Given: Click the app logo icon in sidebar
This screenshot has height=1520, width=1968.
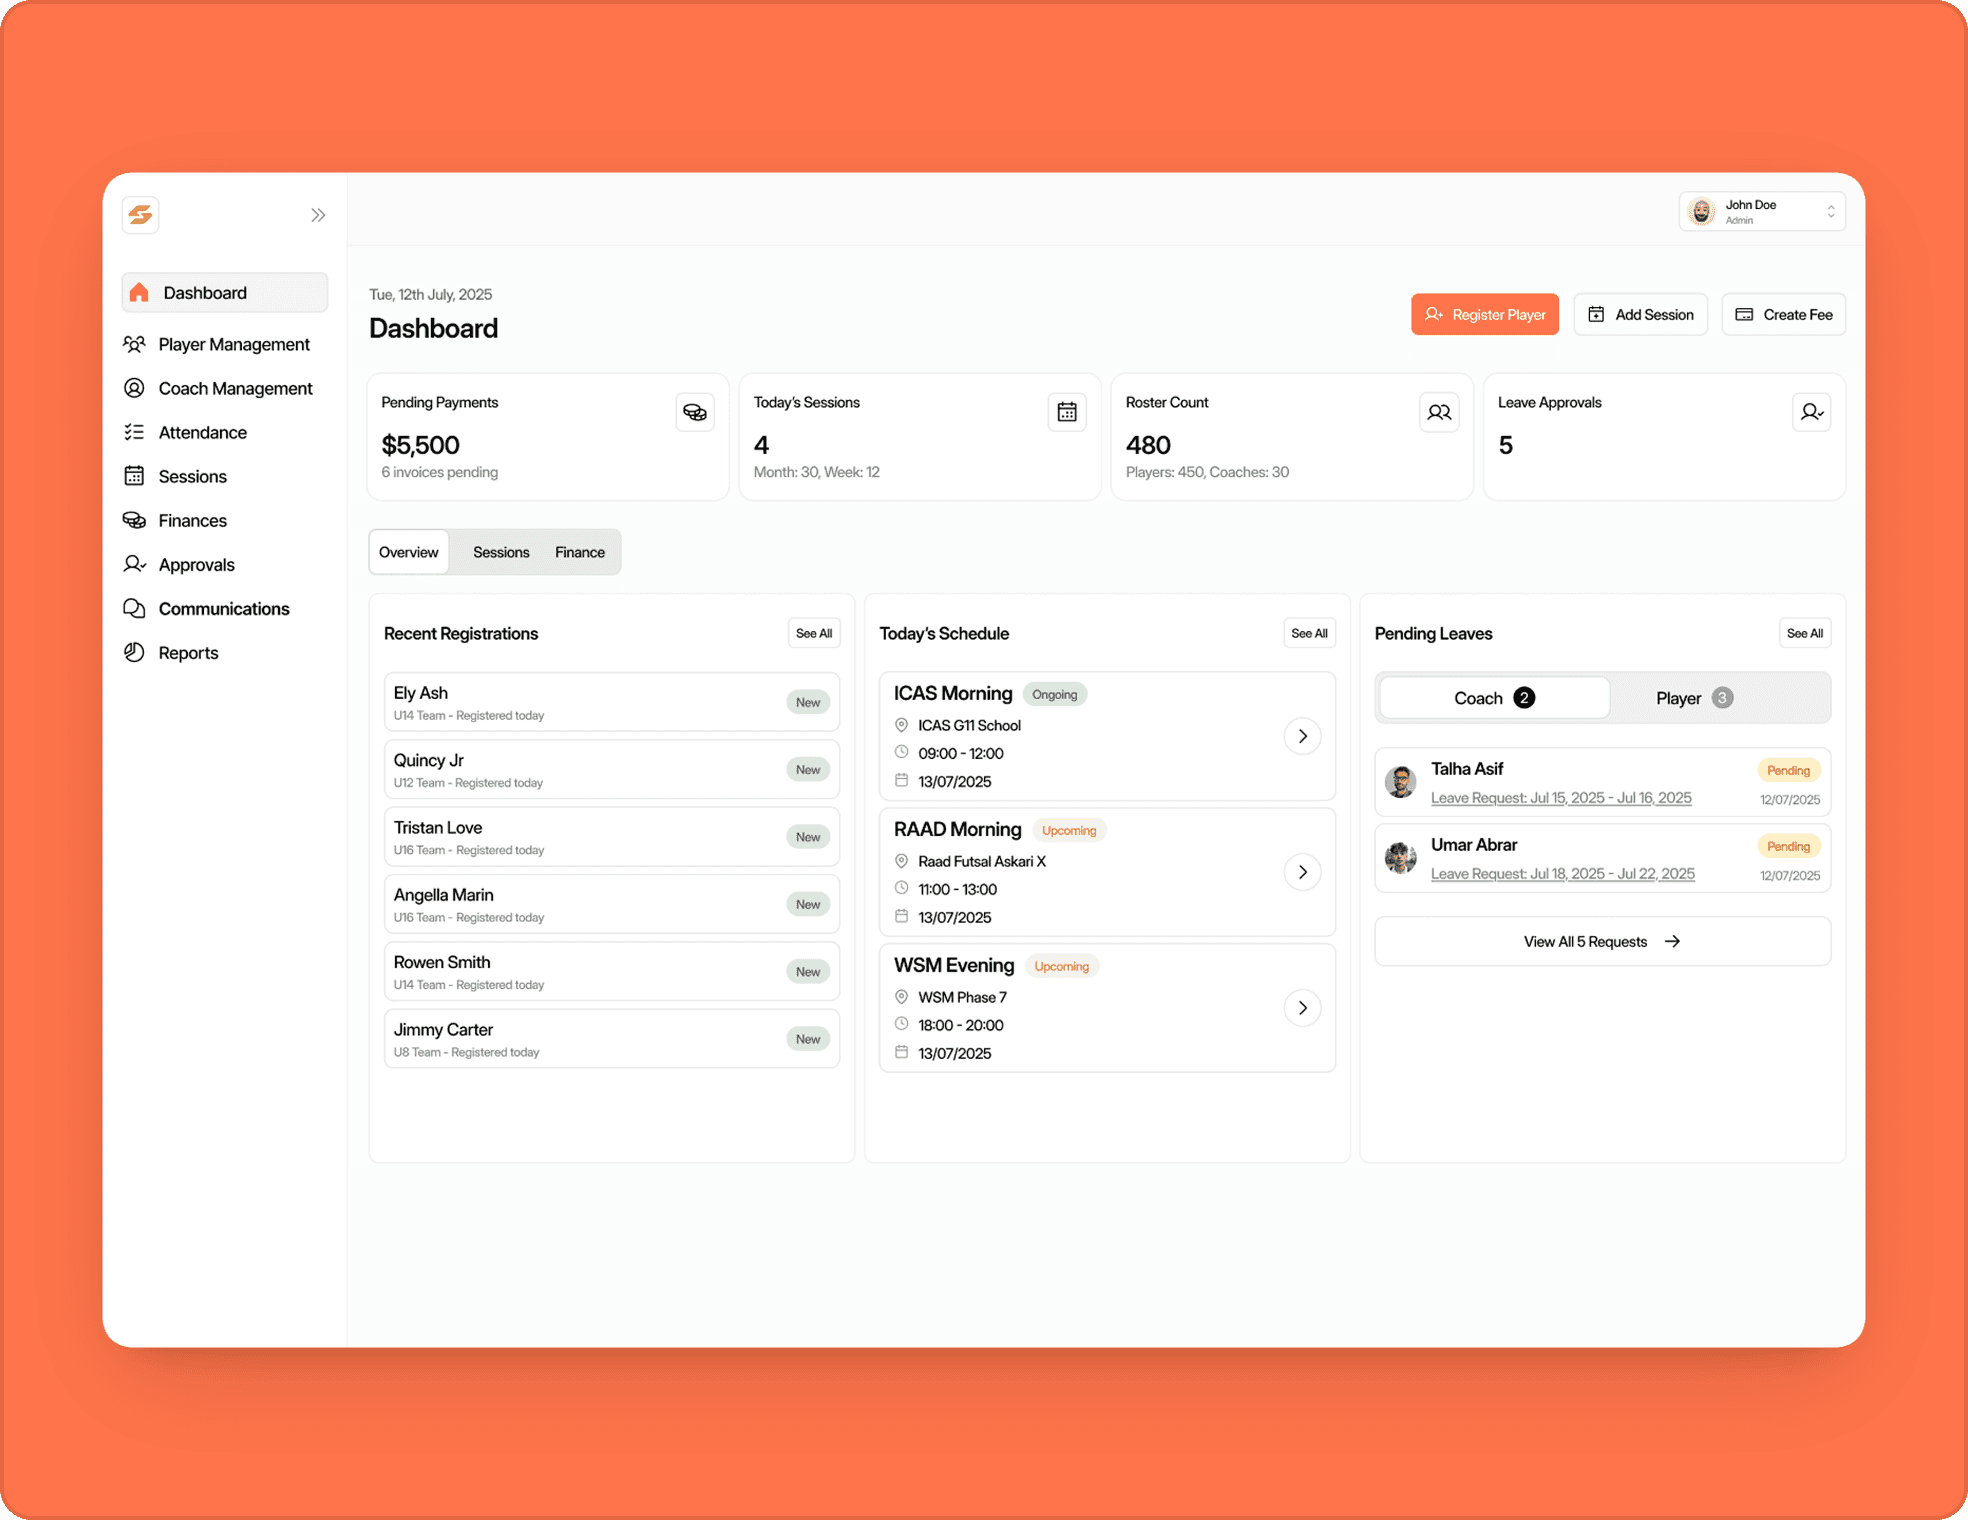Looking at the screenshot, I should pyautogui.click(x=141, y=214).
